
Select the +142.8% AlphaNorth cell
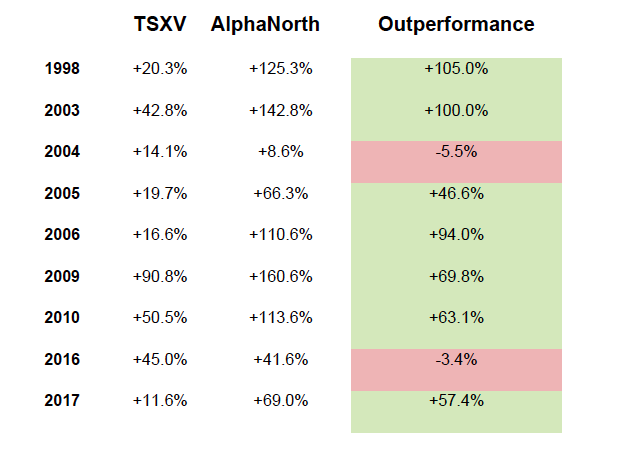coord(281,111)
